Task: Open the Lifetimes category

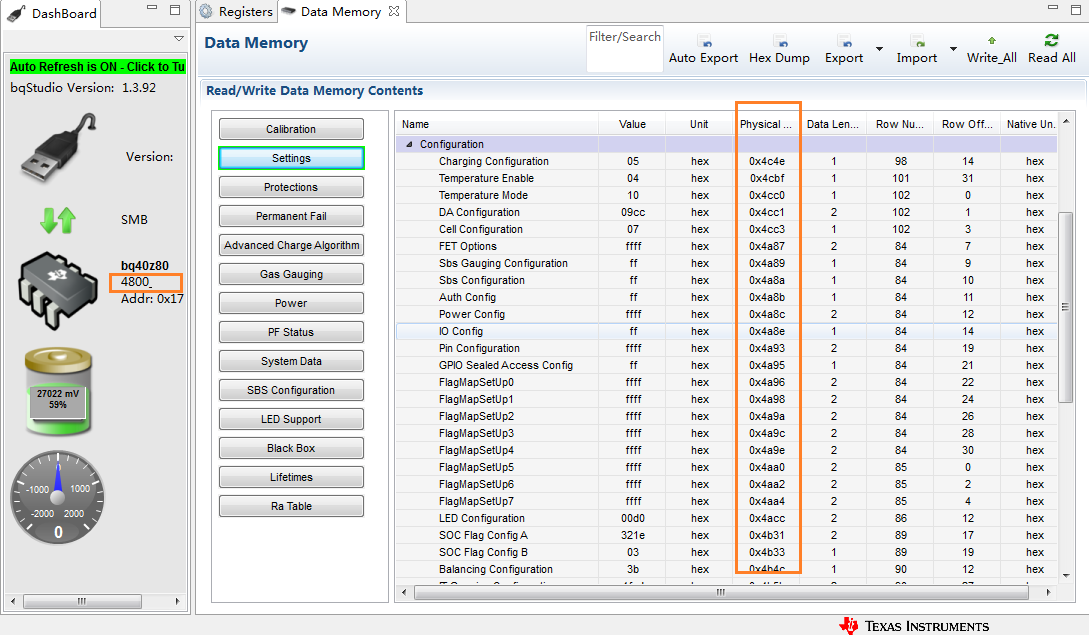Action: [x=291, y=477]
